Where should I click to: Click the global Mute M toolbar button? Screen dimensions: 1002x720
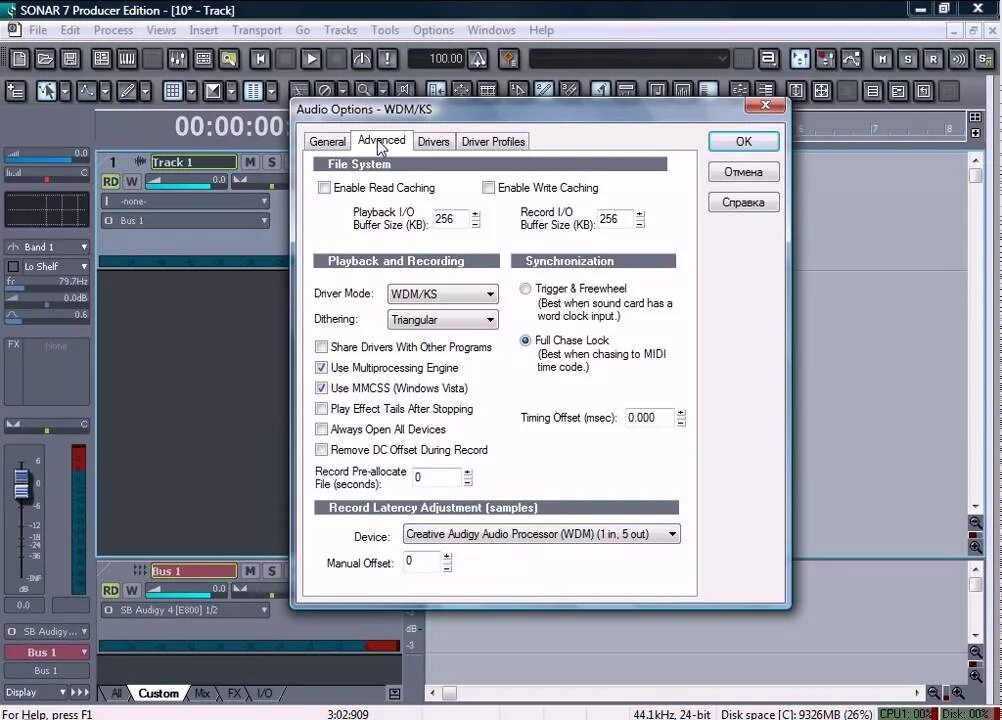883,59
